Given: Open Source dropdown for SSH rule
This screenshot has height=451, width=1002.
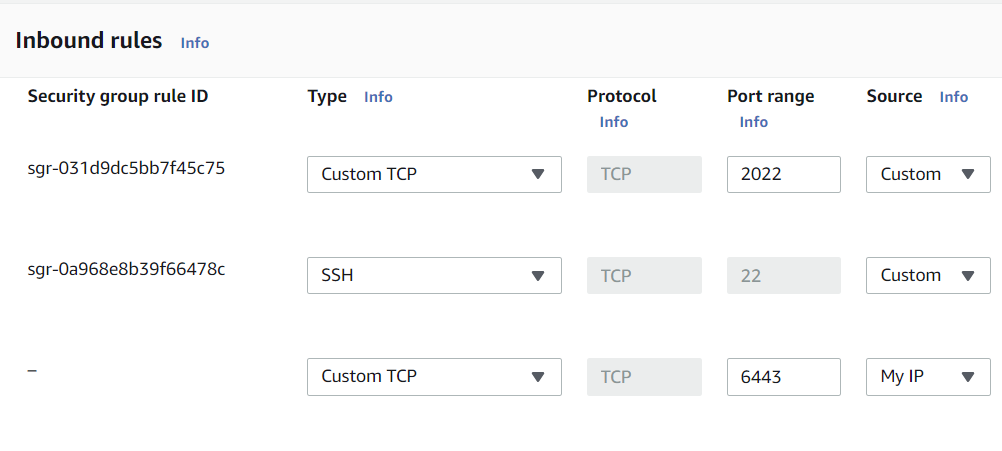Looking at the screenshot, I should [928, 275].
